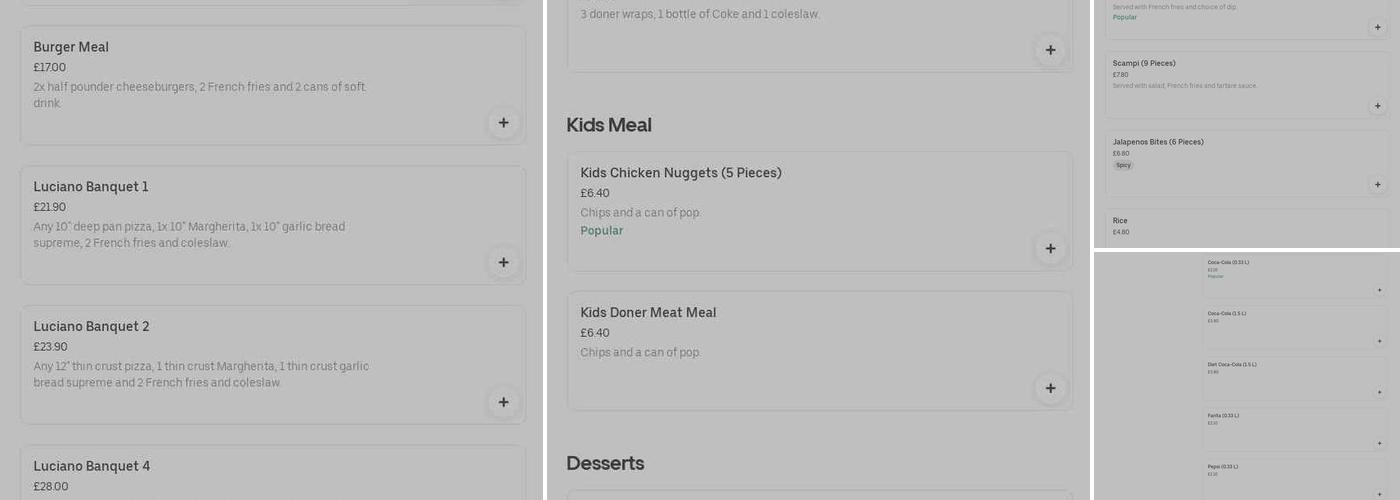
Task: Click the Popular label under Kids Chicken Nuggets
Action: 602,231
